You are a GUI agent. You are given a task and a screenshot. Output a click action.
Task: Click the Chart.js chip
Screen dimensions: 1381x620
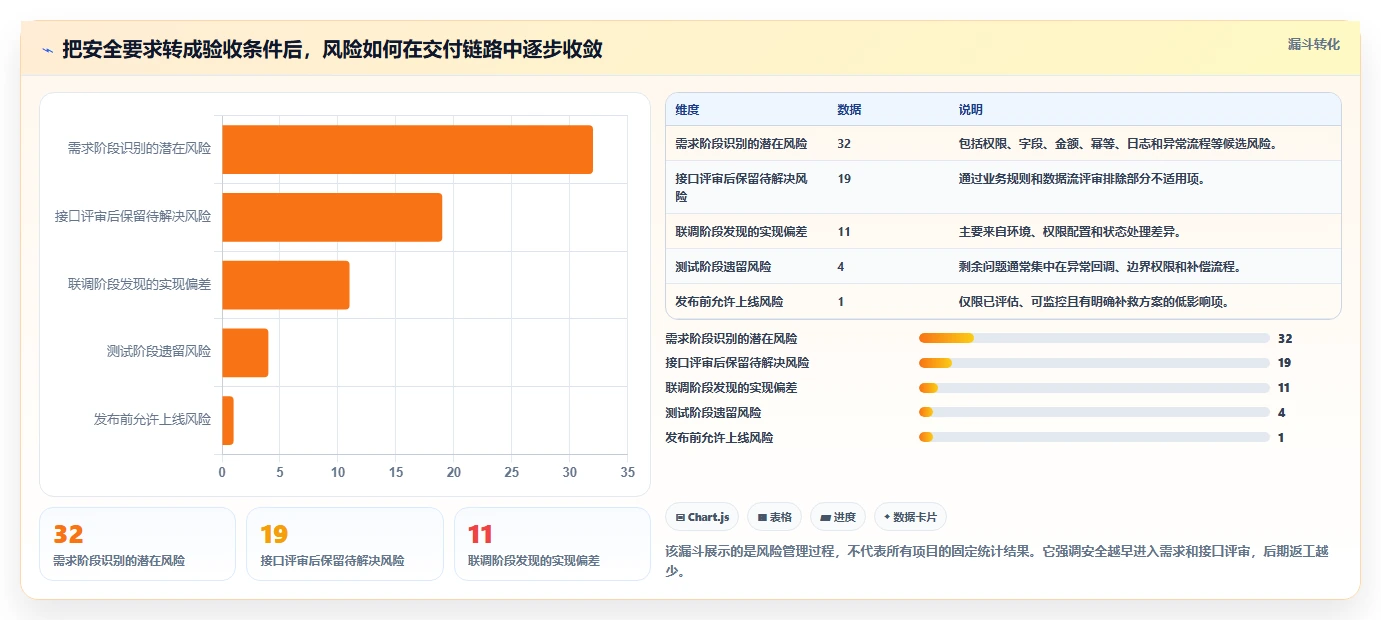click(703, 517)
